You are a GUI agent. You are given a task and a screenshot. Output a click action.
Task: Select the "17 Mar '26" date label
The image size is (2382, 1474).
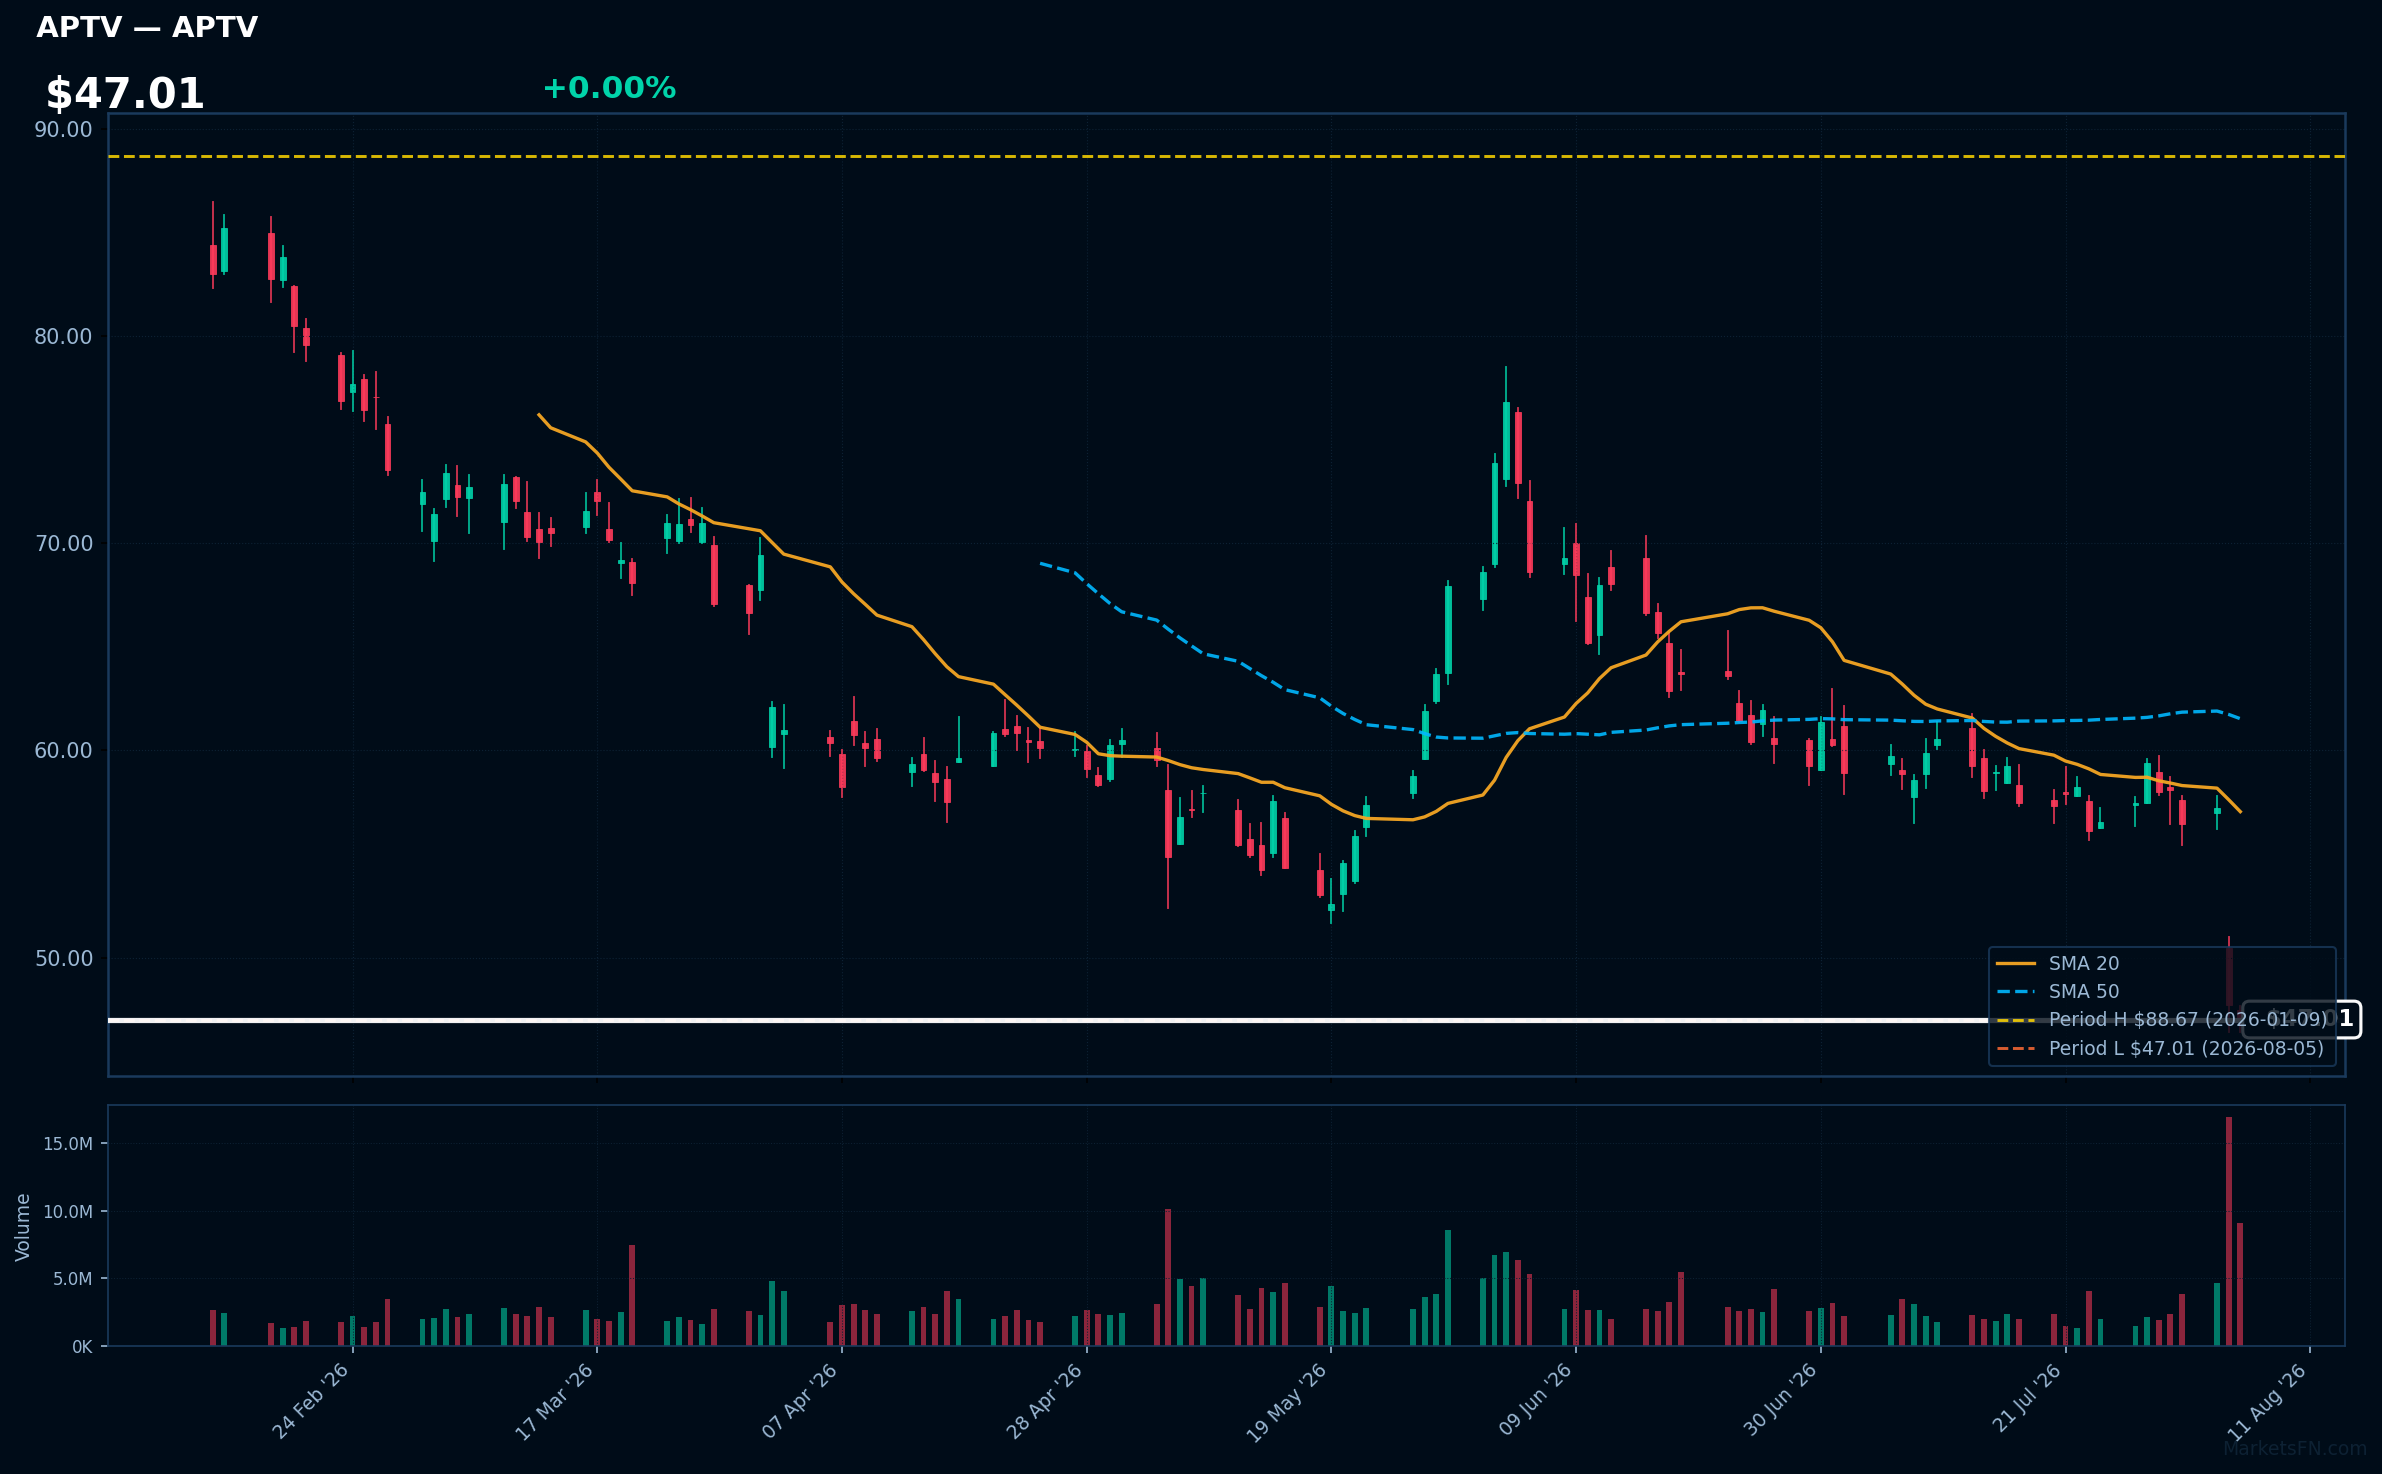tap(554, 1401)
